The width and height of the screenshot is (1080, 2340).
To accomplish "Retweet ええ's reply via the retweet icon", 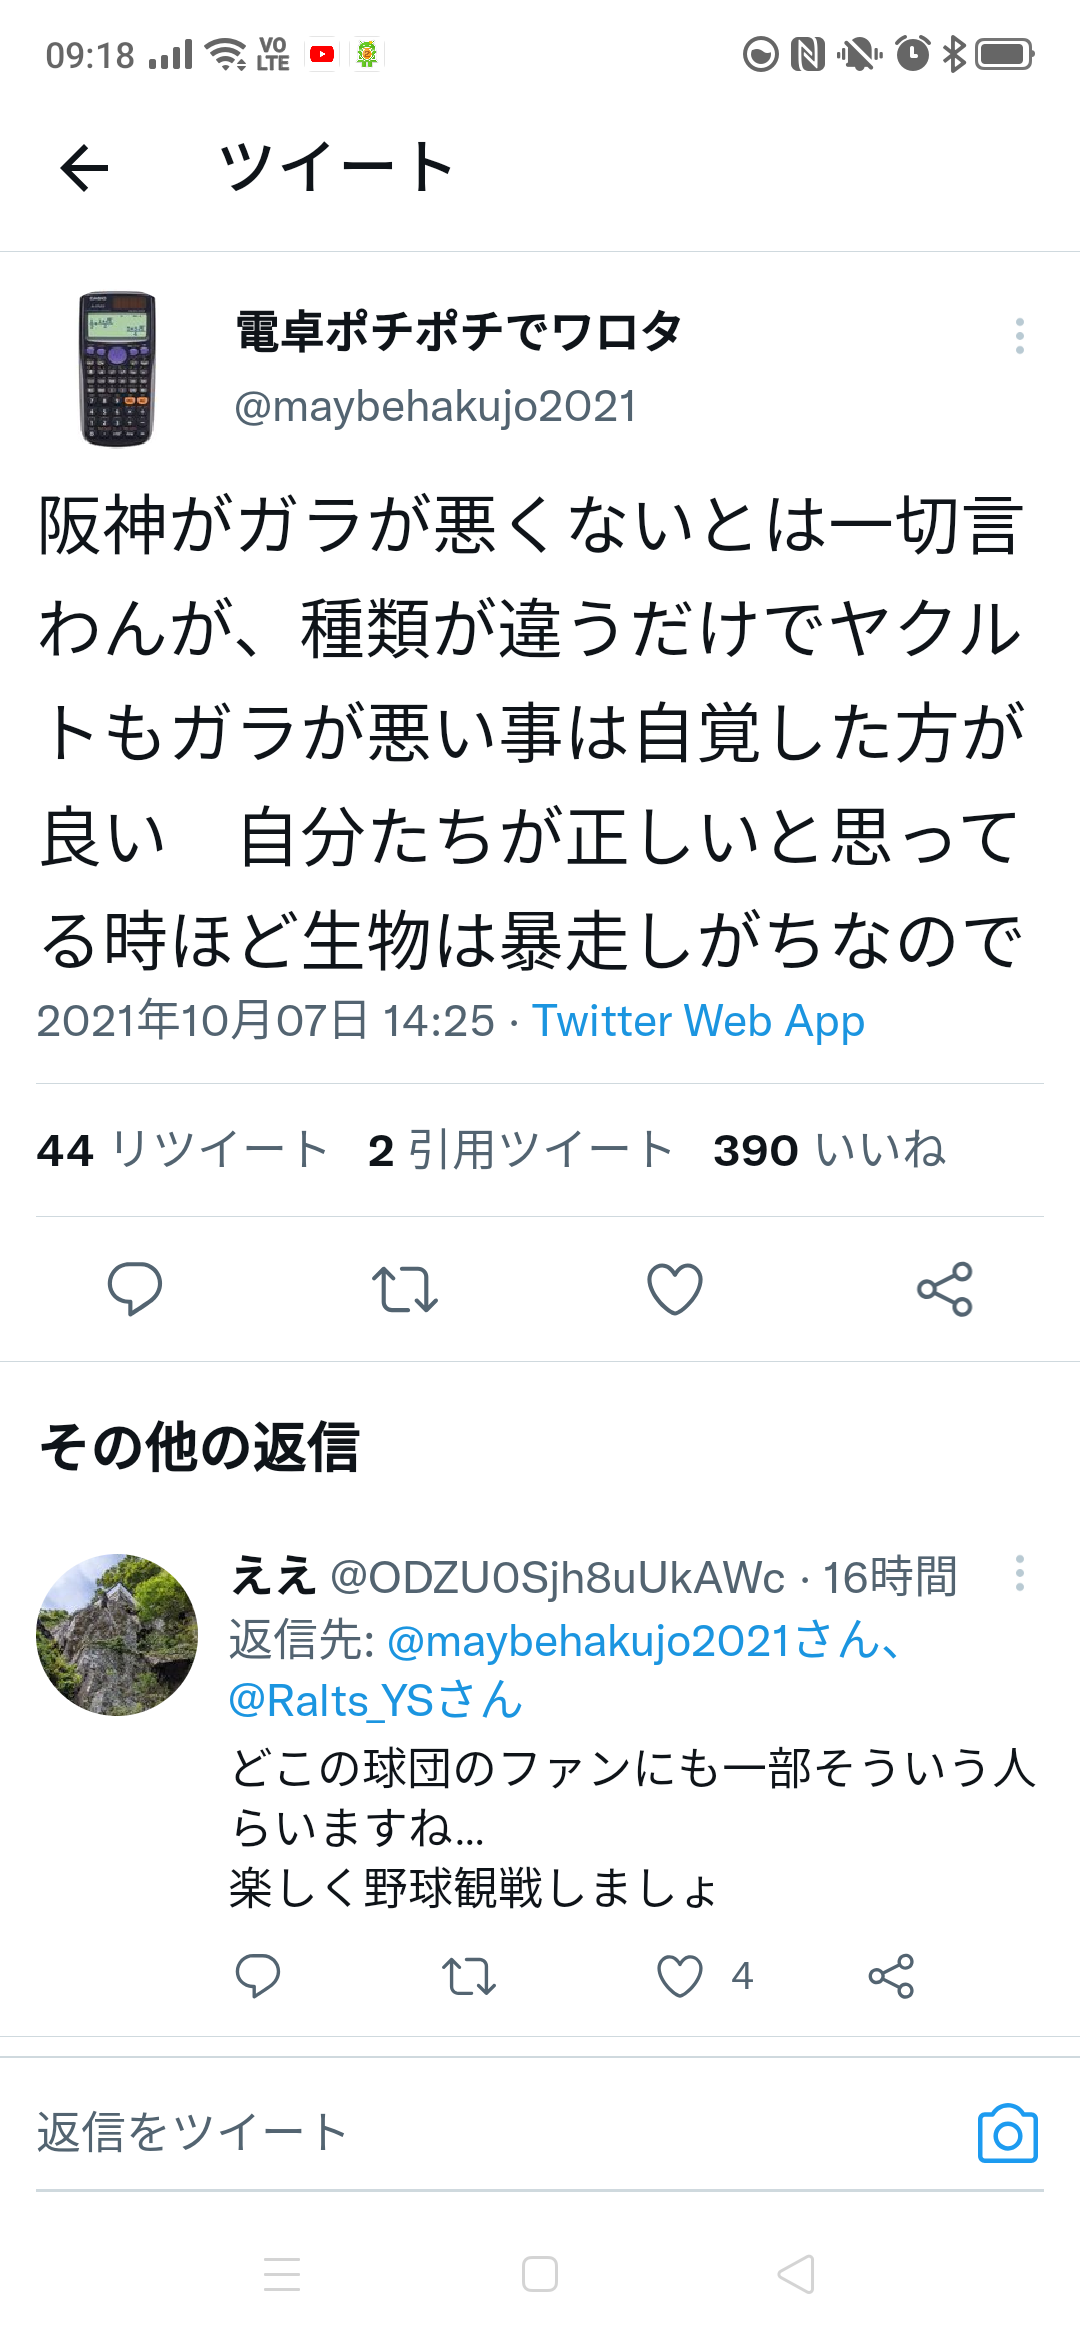I will tap(469, 1977).
